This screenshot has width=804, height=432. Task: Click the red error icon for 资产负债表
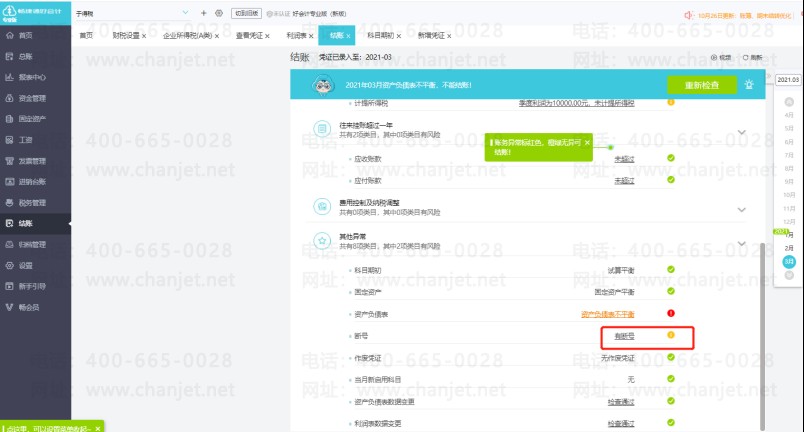click(671, 313)
